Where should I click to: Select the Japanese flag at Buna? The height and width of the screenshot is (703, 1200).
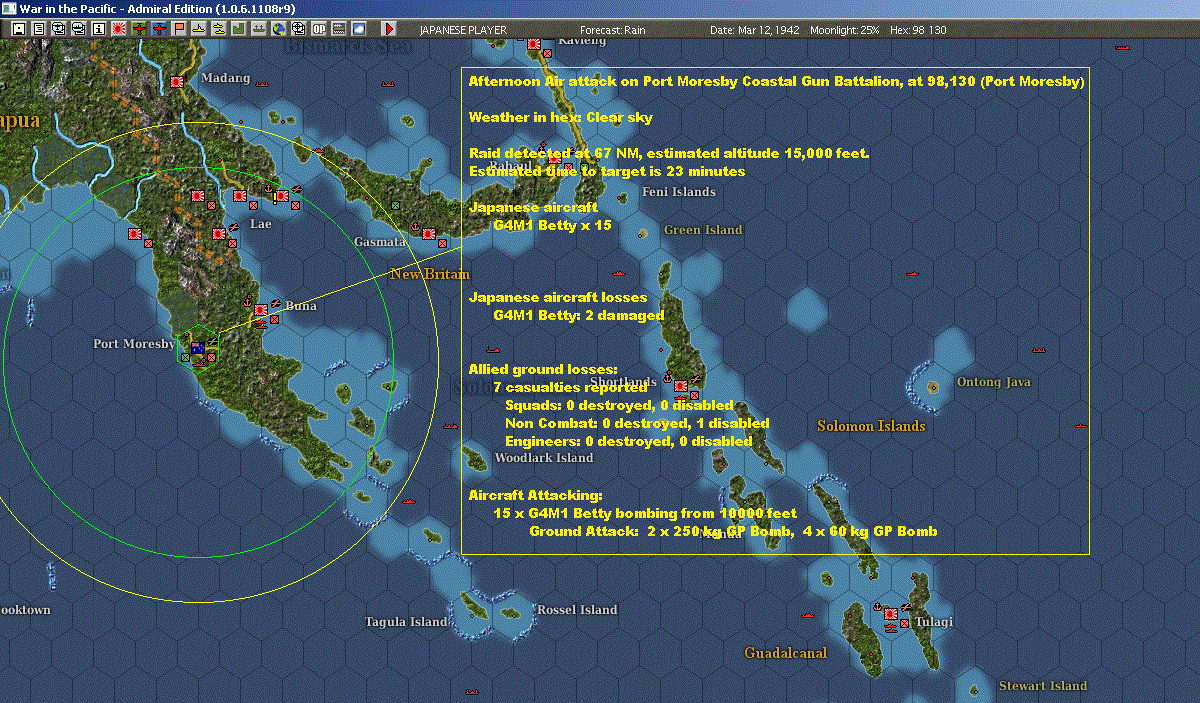[261, 311]
